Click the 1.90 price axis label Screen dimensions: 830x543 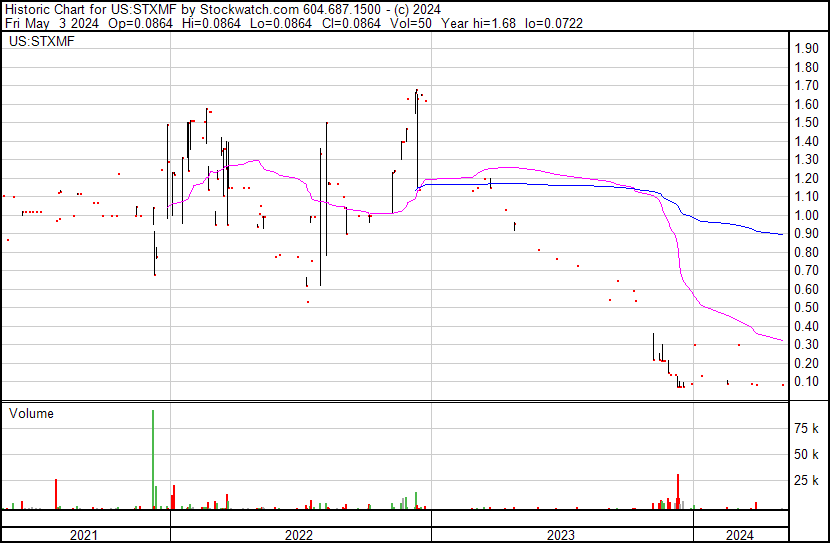tap(807, 49)
